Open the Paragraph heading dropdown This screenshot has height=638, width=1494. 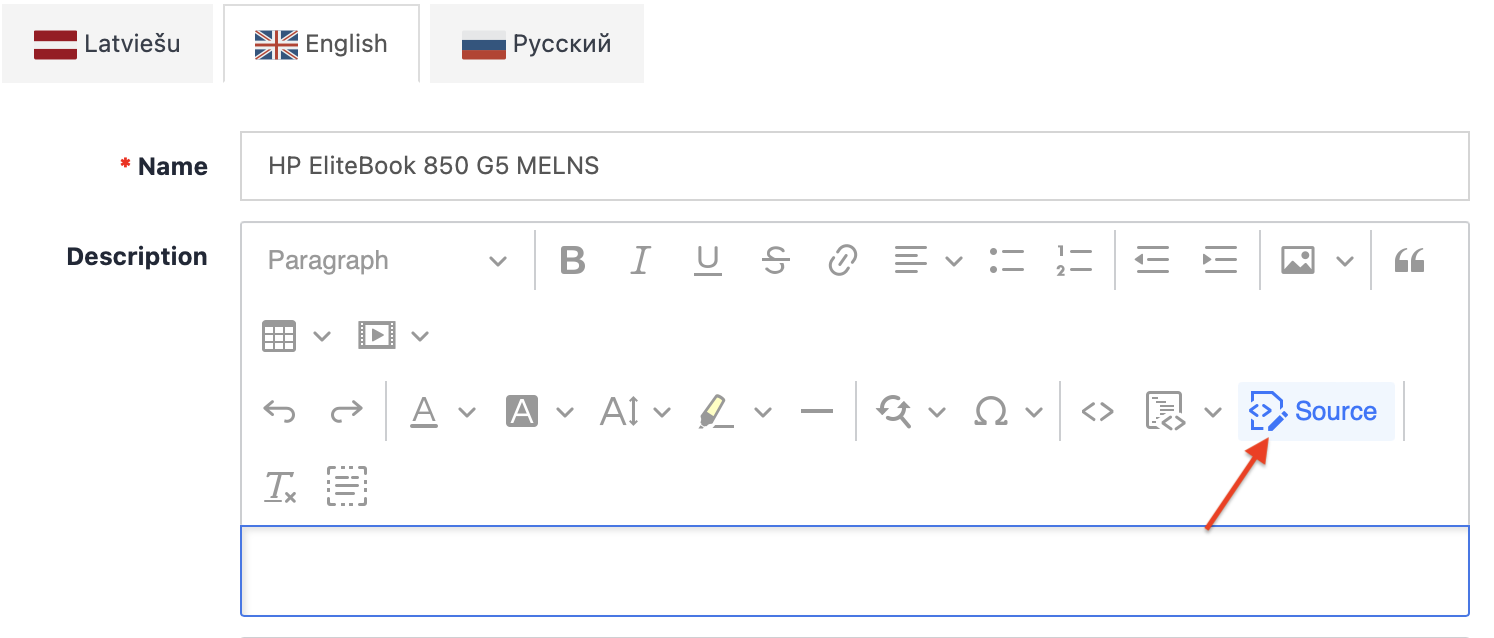pyautogui.click(x=387, y=261)
